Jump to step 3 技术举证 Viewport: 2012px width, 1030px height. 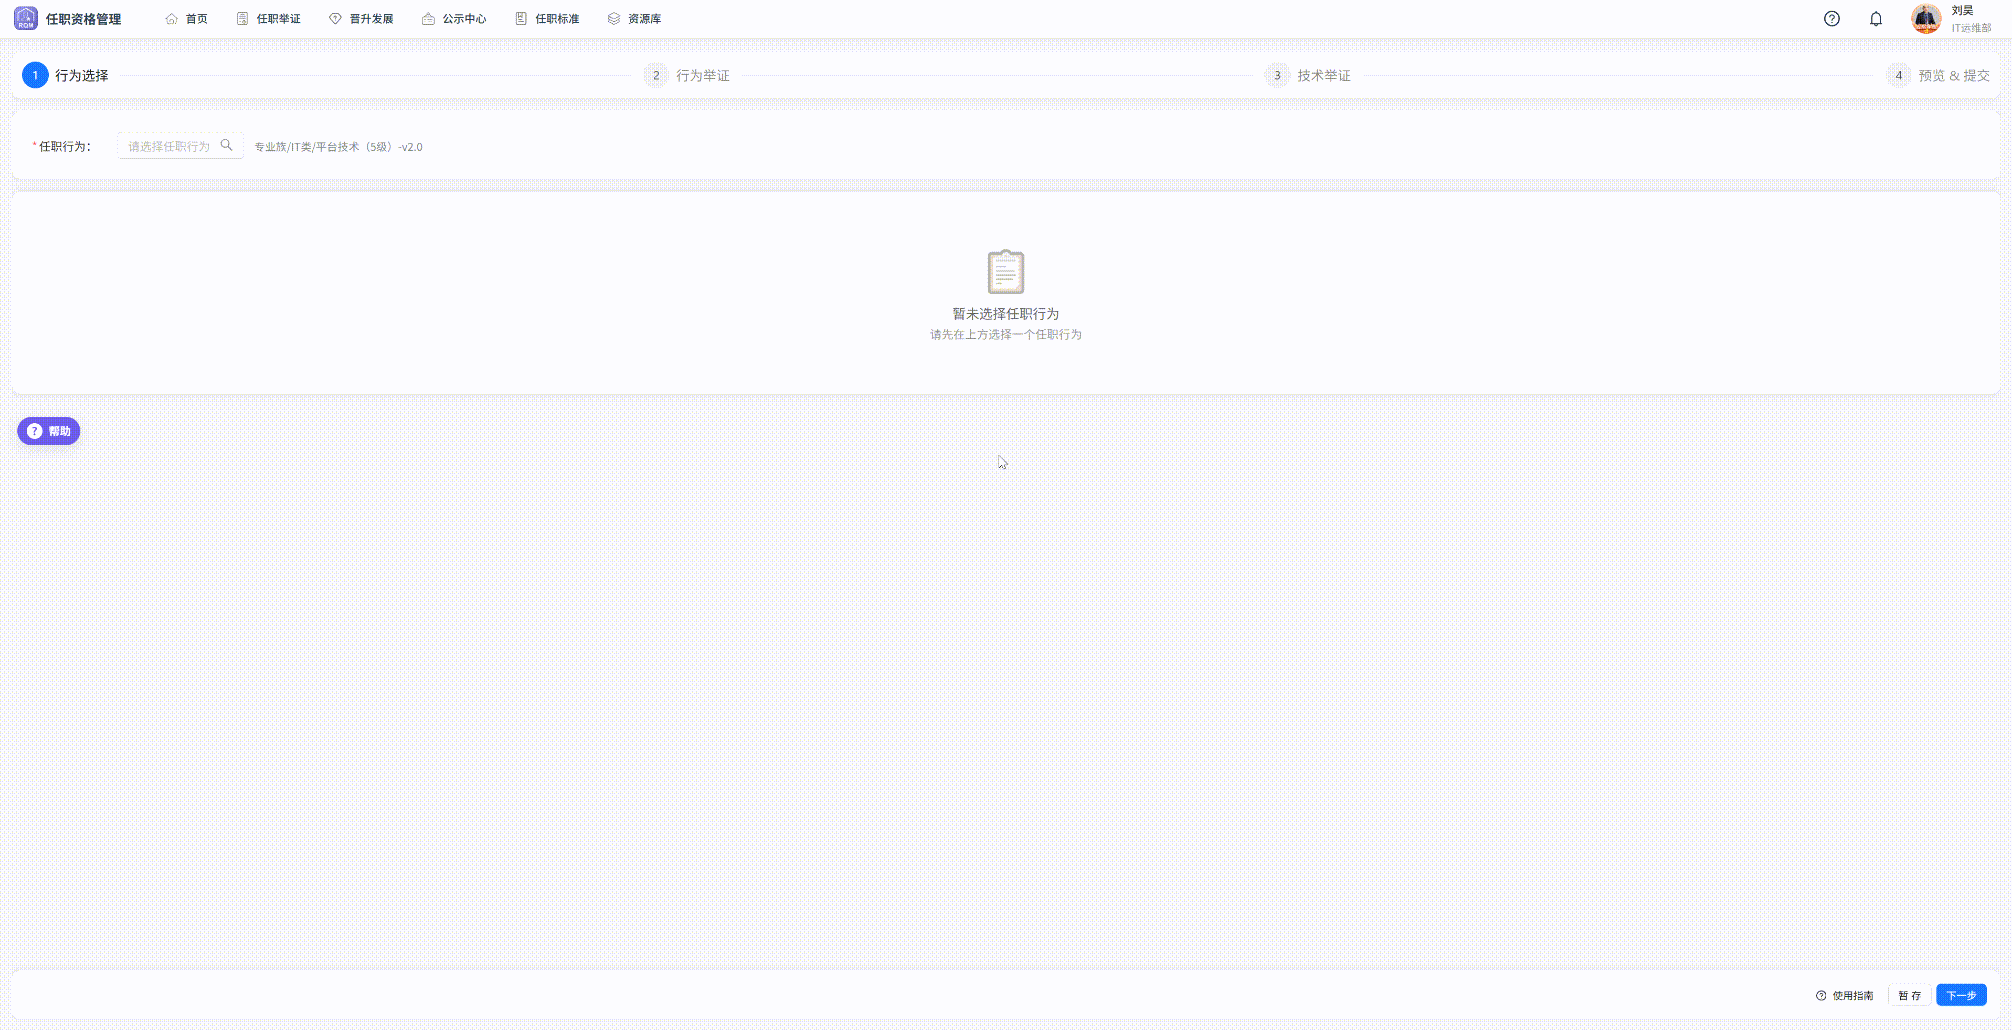[1309, 76]
